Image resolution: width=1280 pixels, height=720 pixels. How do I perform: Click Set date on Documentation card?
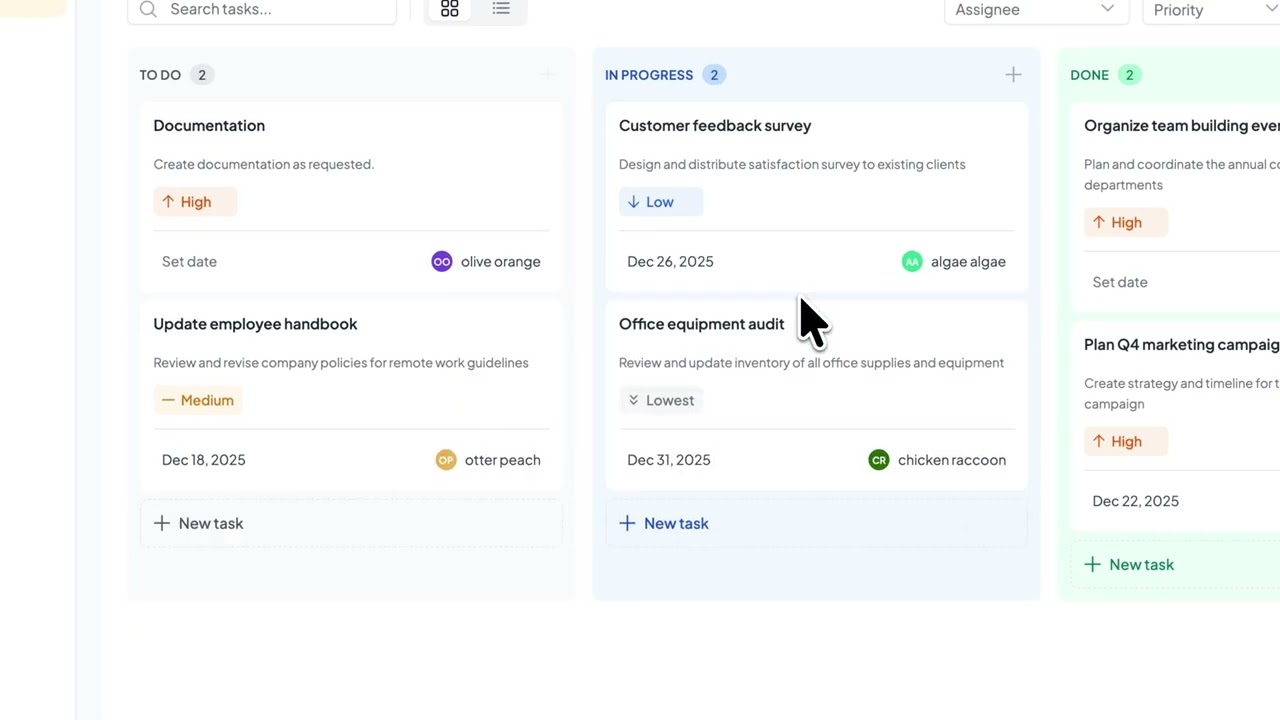click(189, 262)
